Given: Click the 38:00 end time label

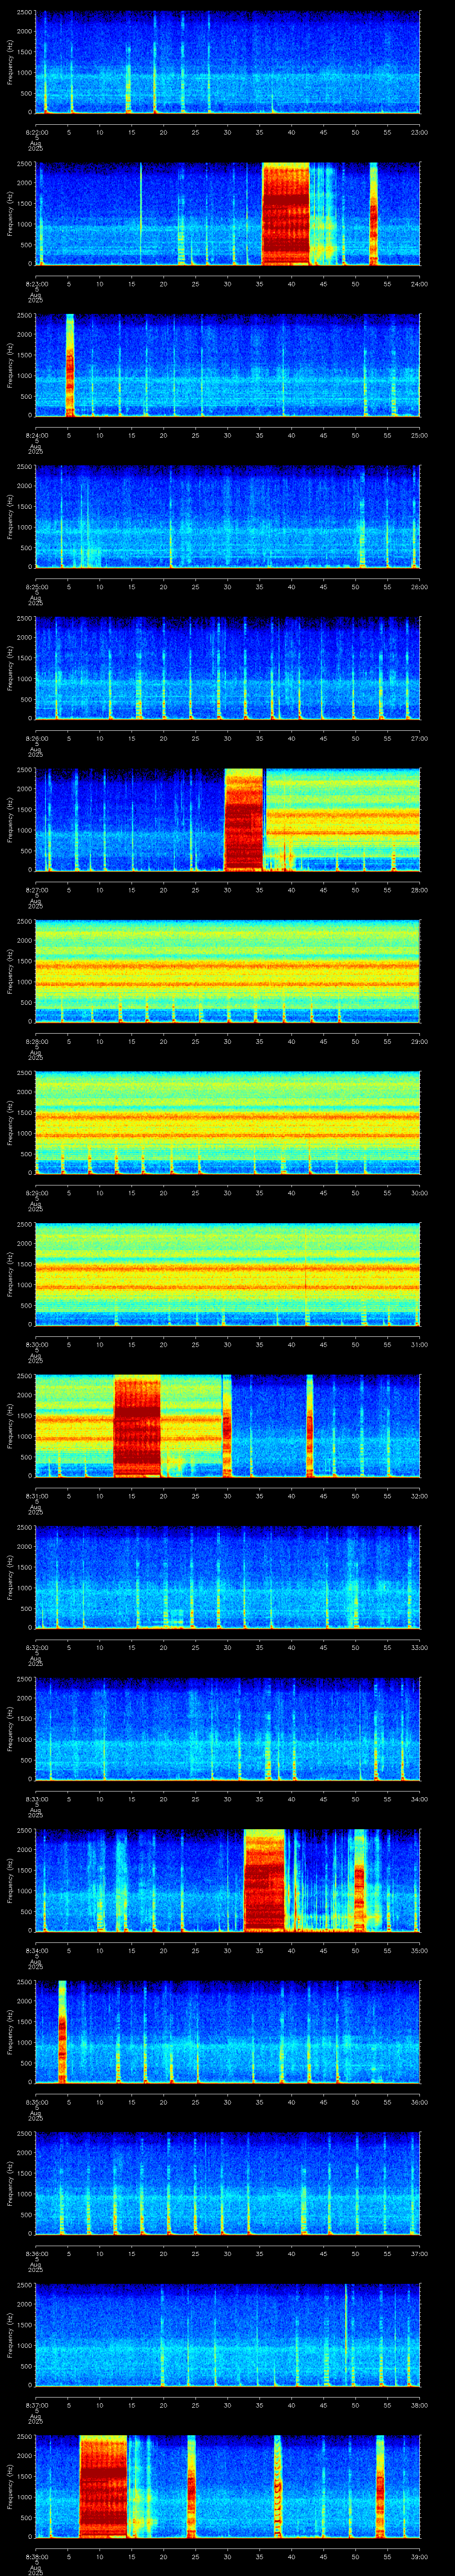Looking at the screenshot, I should [x=420, y=2405].
